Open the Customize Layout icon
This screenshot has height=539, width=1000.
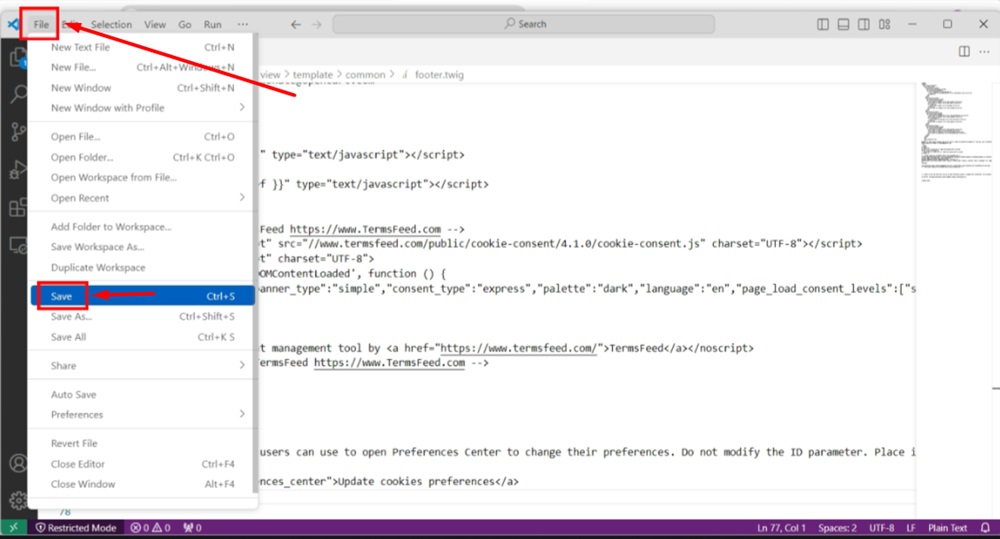point(885,24)
